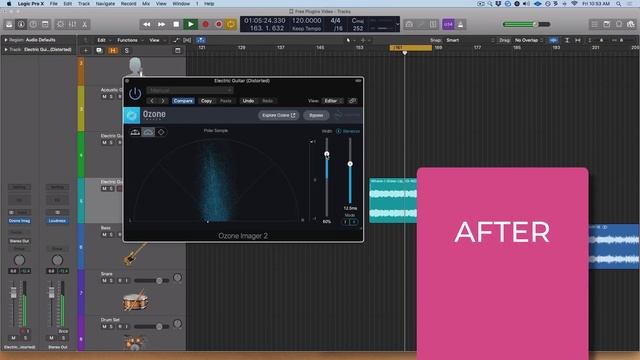The height and width of the screenshot is (360, 640).
Task: Click the green Play button
Action: [x=191, y=24]
